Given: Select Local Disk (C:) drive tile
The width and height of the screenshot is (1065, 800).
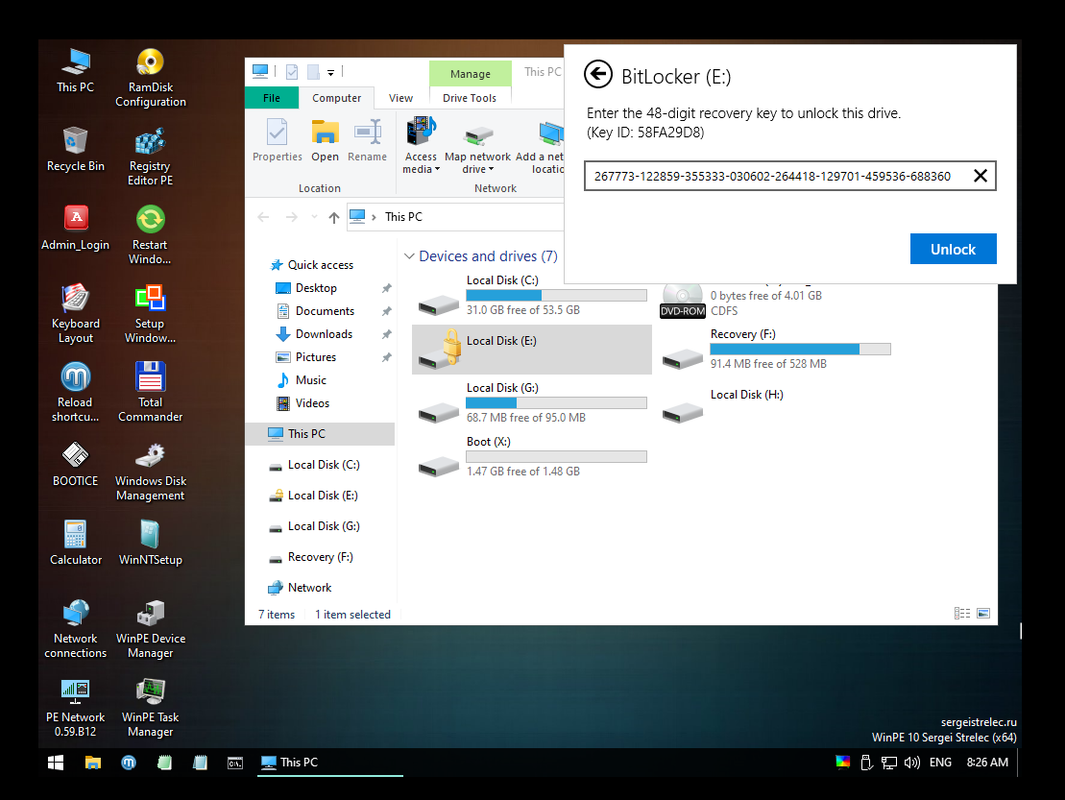Looking at the screenshot, I should pyautogui.click(x=532, y=295).
